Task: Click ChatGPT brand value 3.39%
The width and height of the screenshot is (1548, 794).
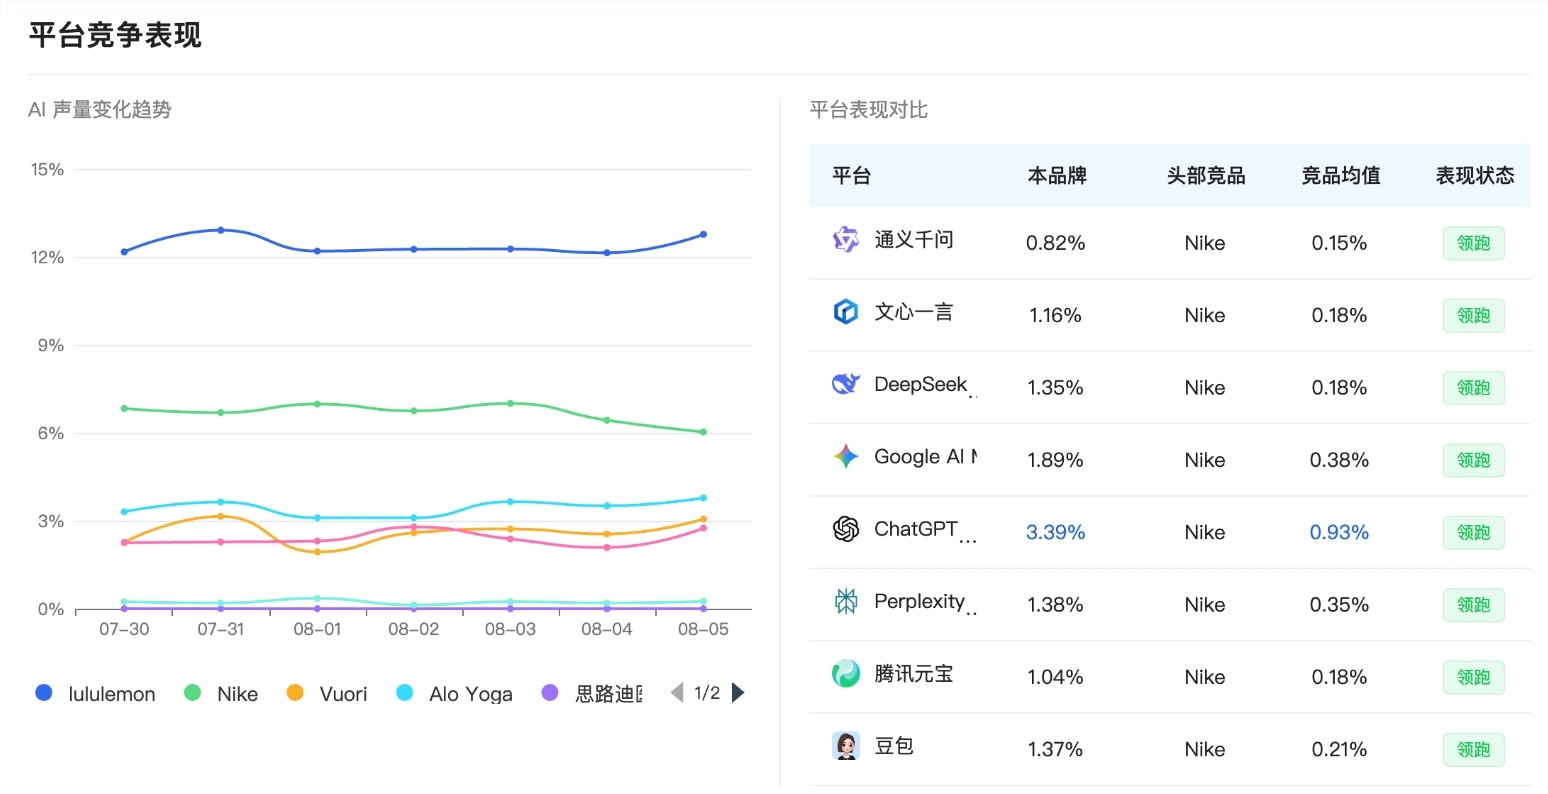Action: tap(1056, 533)
